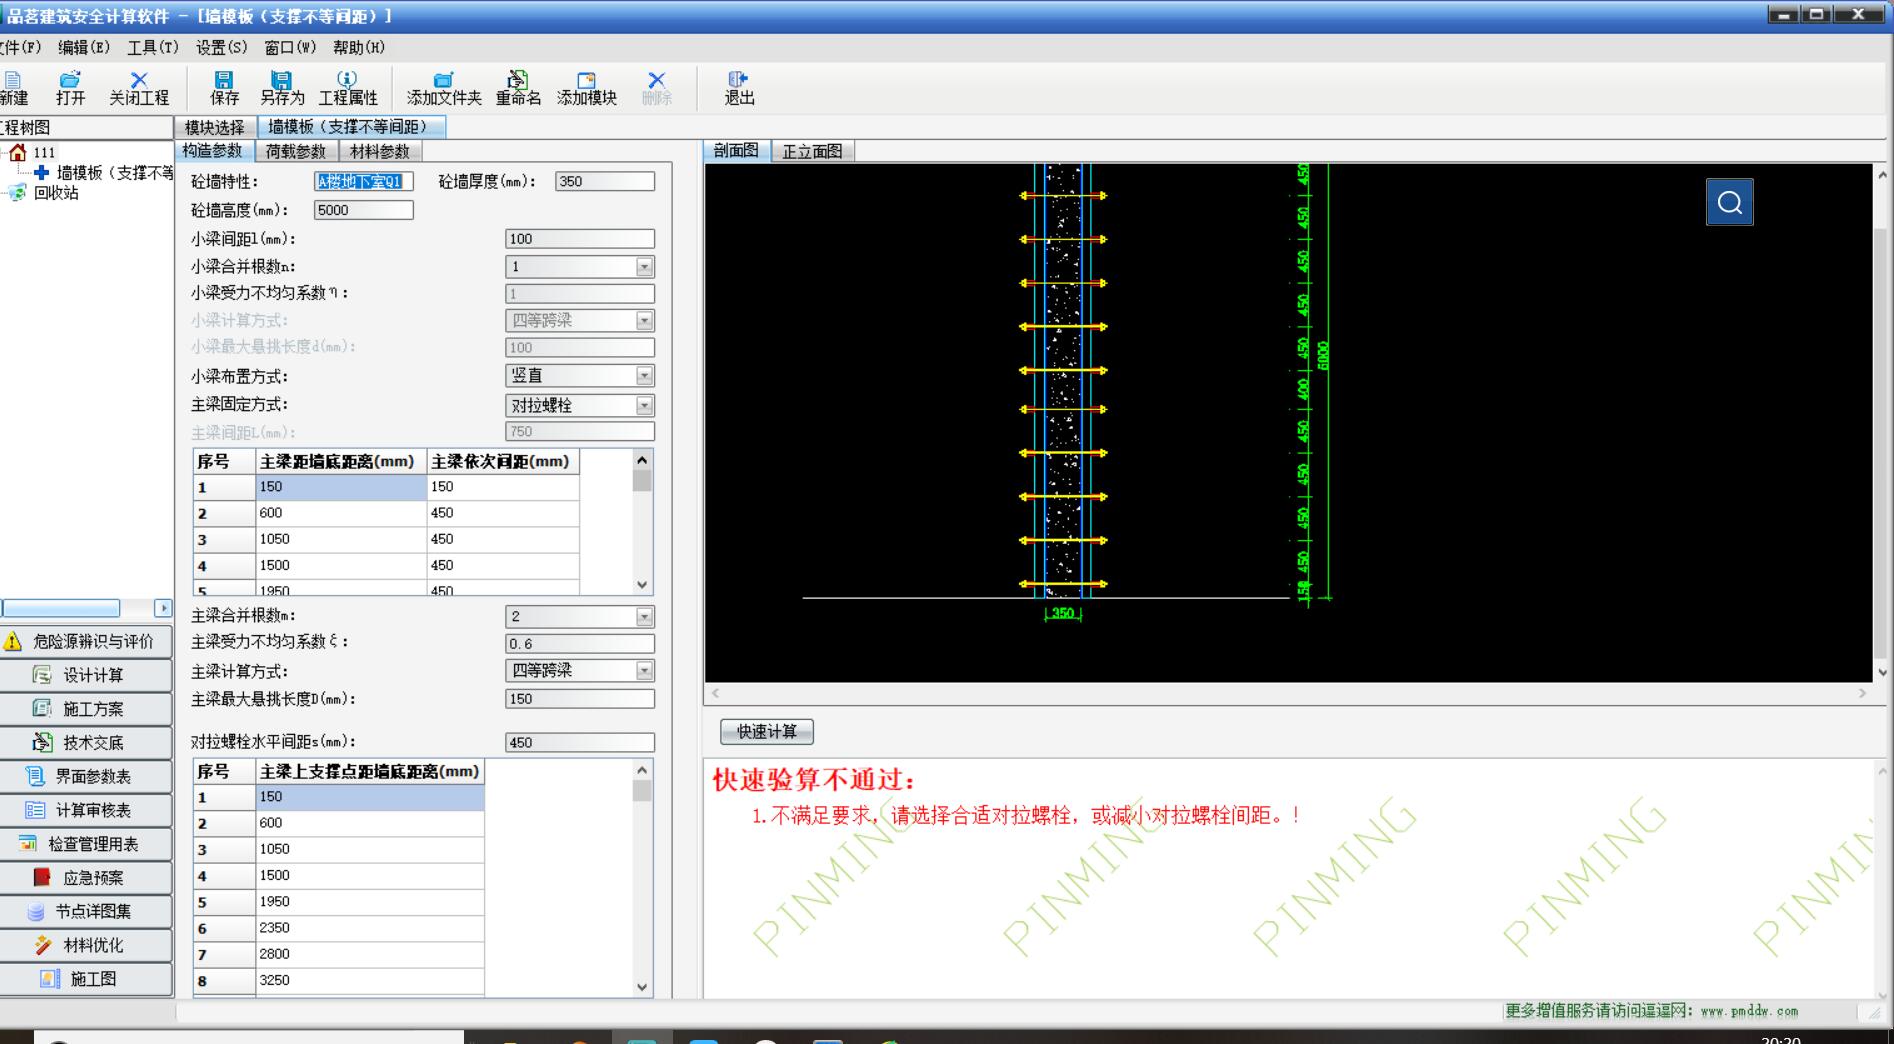1894x1044 pixels.
Task: Select cell 600 in 主梁距墙底距离 table
Action: click(341, 513)
